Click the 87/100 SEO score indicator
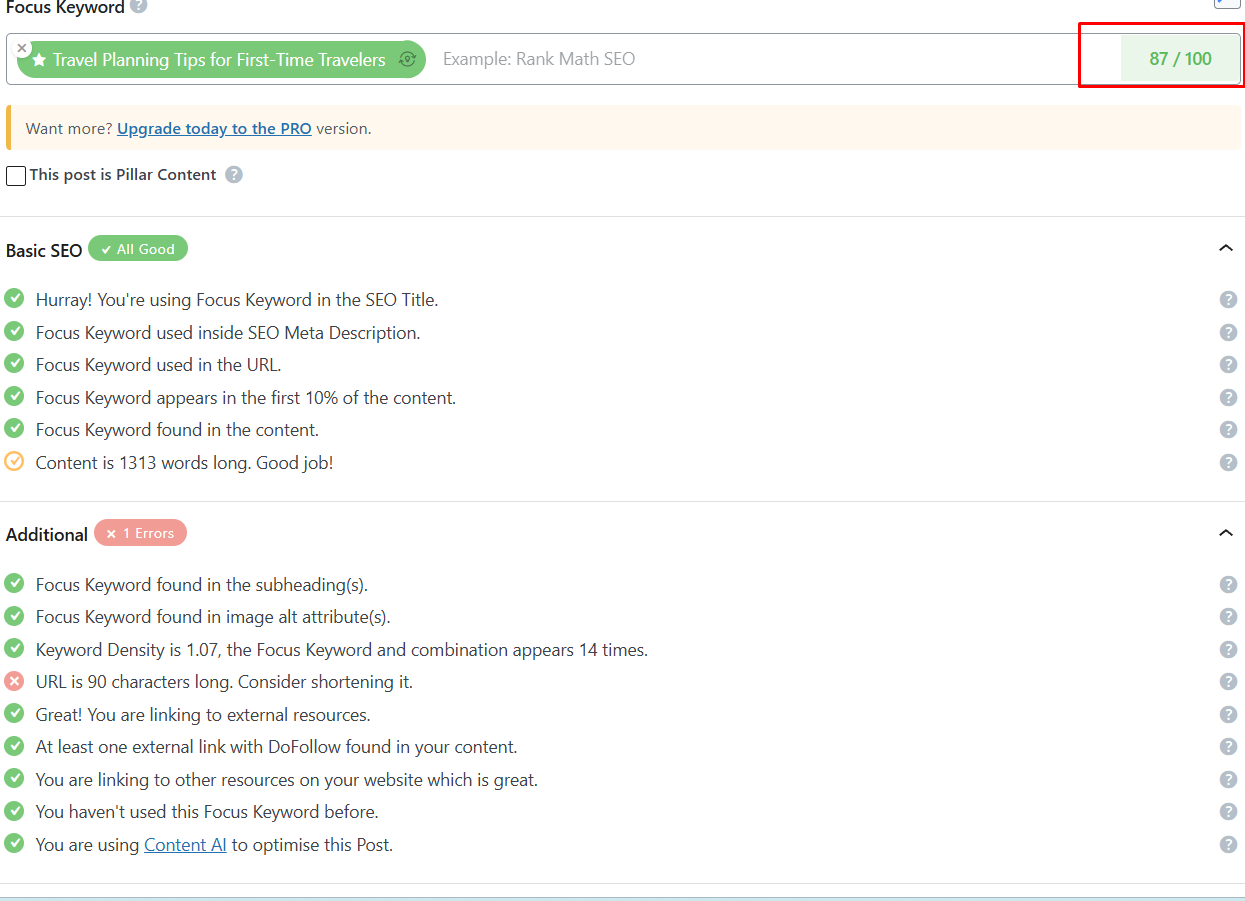This screenshot has height=901, width=1245. pyautogui.click(x=1180, y=58)
